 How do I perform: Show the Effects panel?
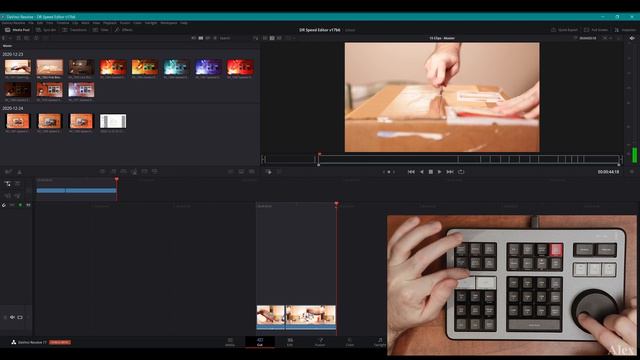point(124,30)
